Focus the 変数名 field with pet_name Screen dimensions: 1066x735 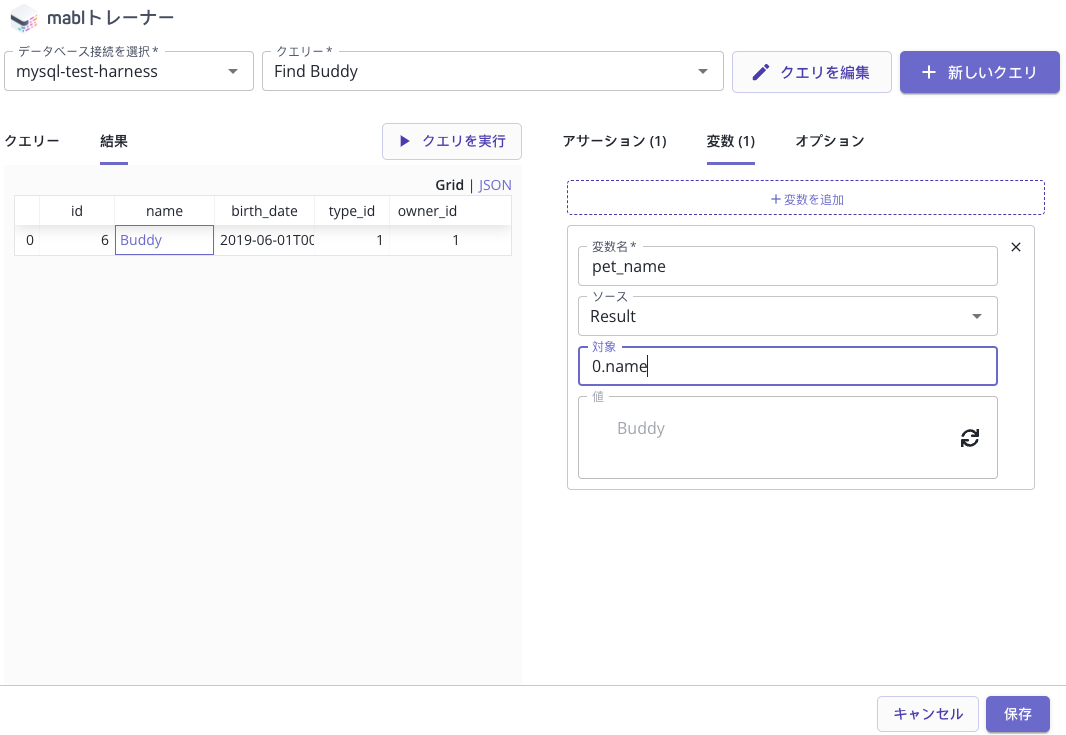(x=787, y=266)
